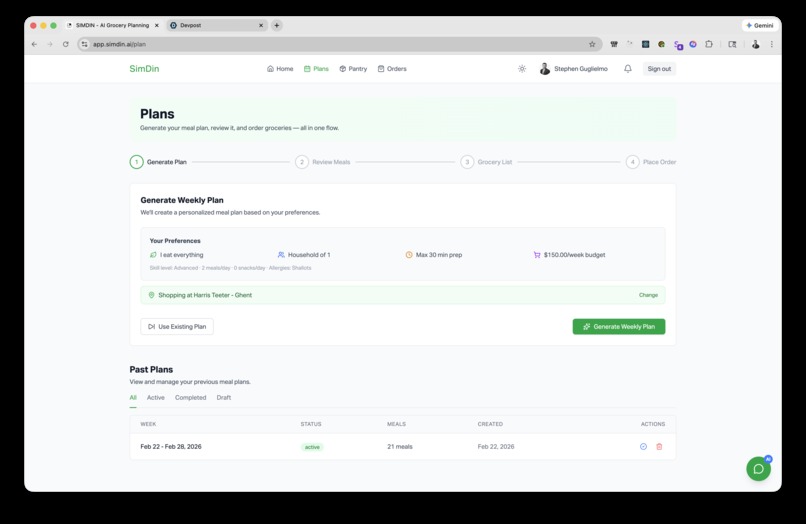Open Chrome profile avatar icon
This screenshot has height=524, width=806.
click(756, 44)
